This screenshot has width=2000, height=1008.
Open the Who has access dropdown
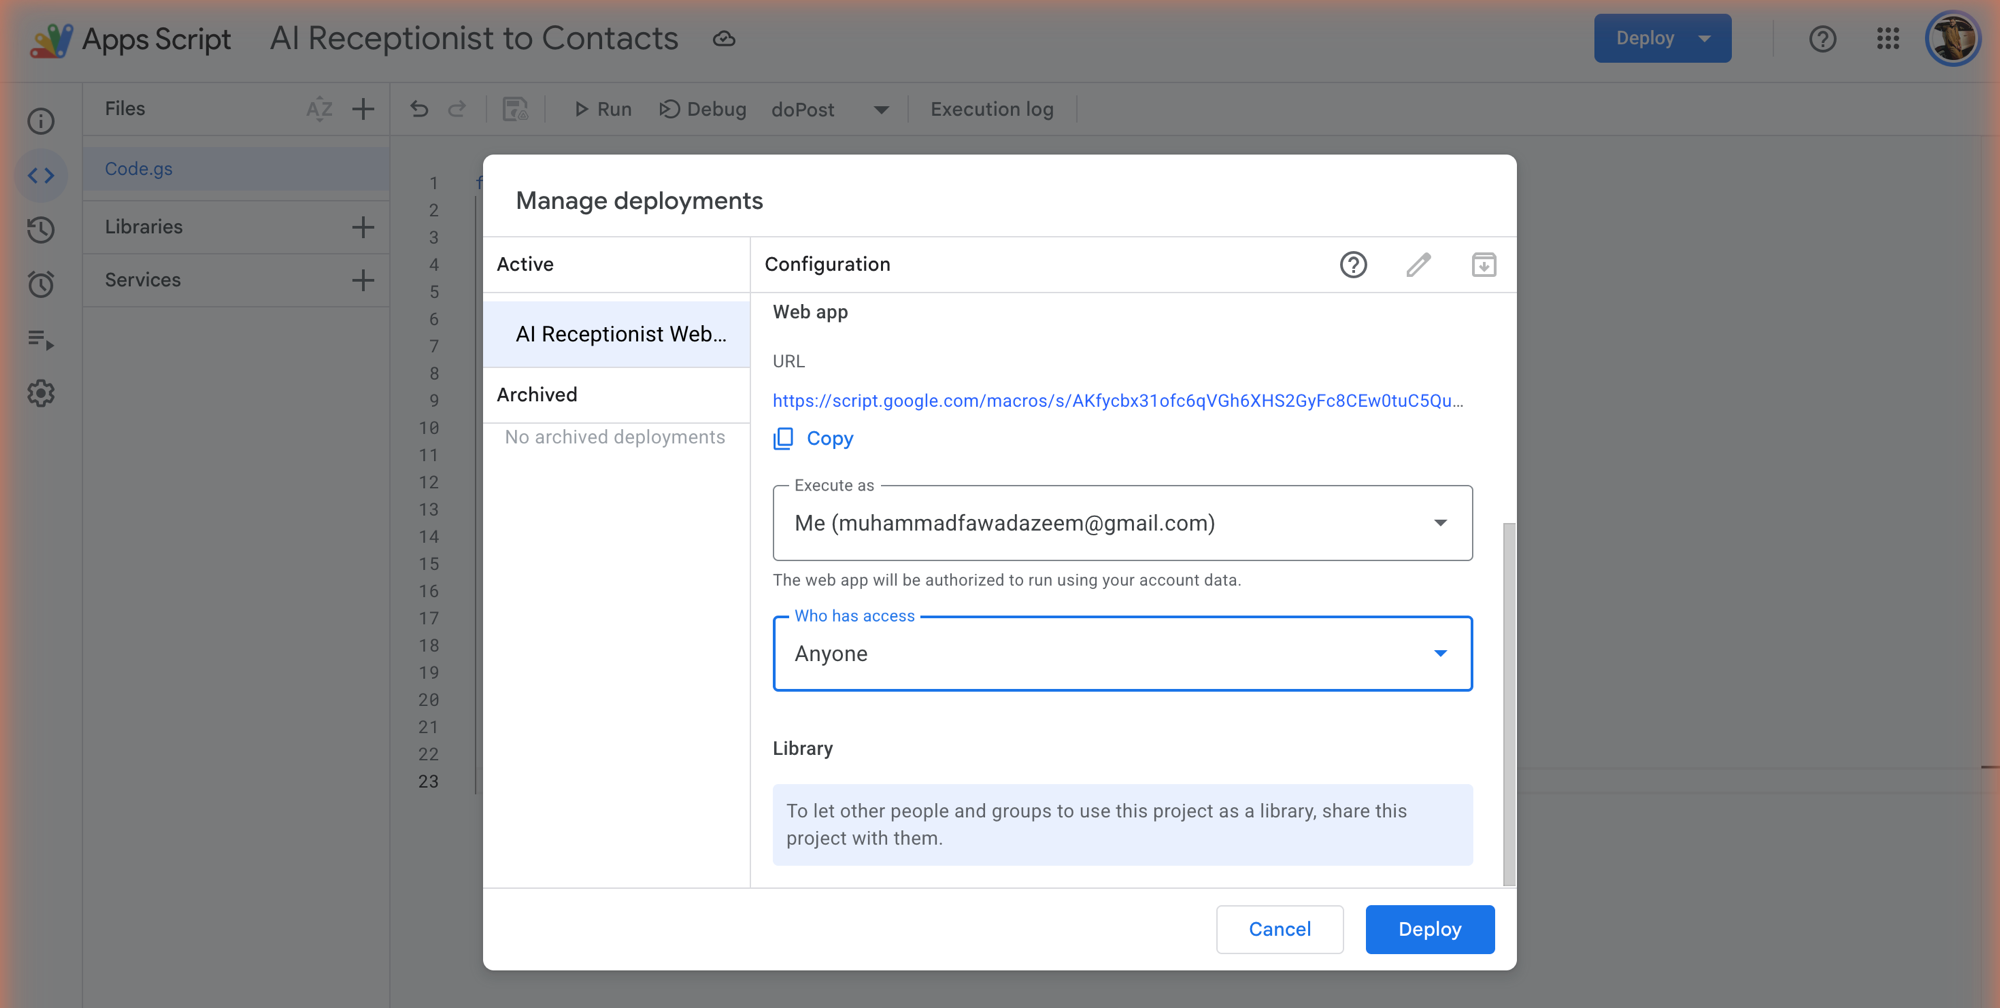(x=1122, y=653)
